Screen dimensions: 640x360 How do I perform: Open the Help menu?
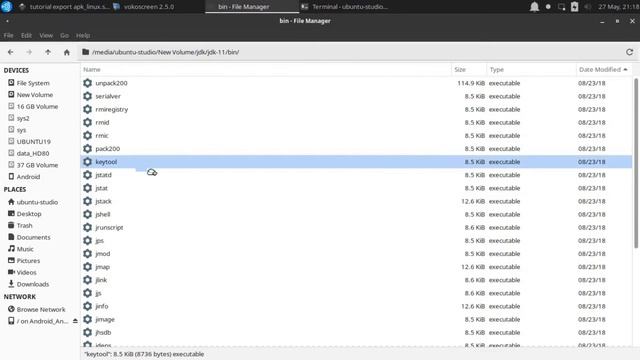pyautogui.click(x=83, y=36)
